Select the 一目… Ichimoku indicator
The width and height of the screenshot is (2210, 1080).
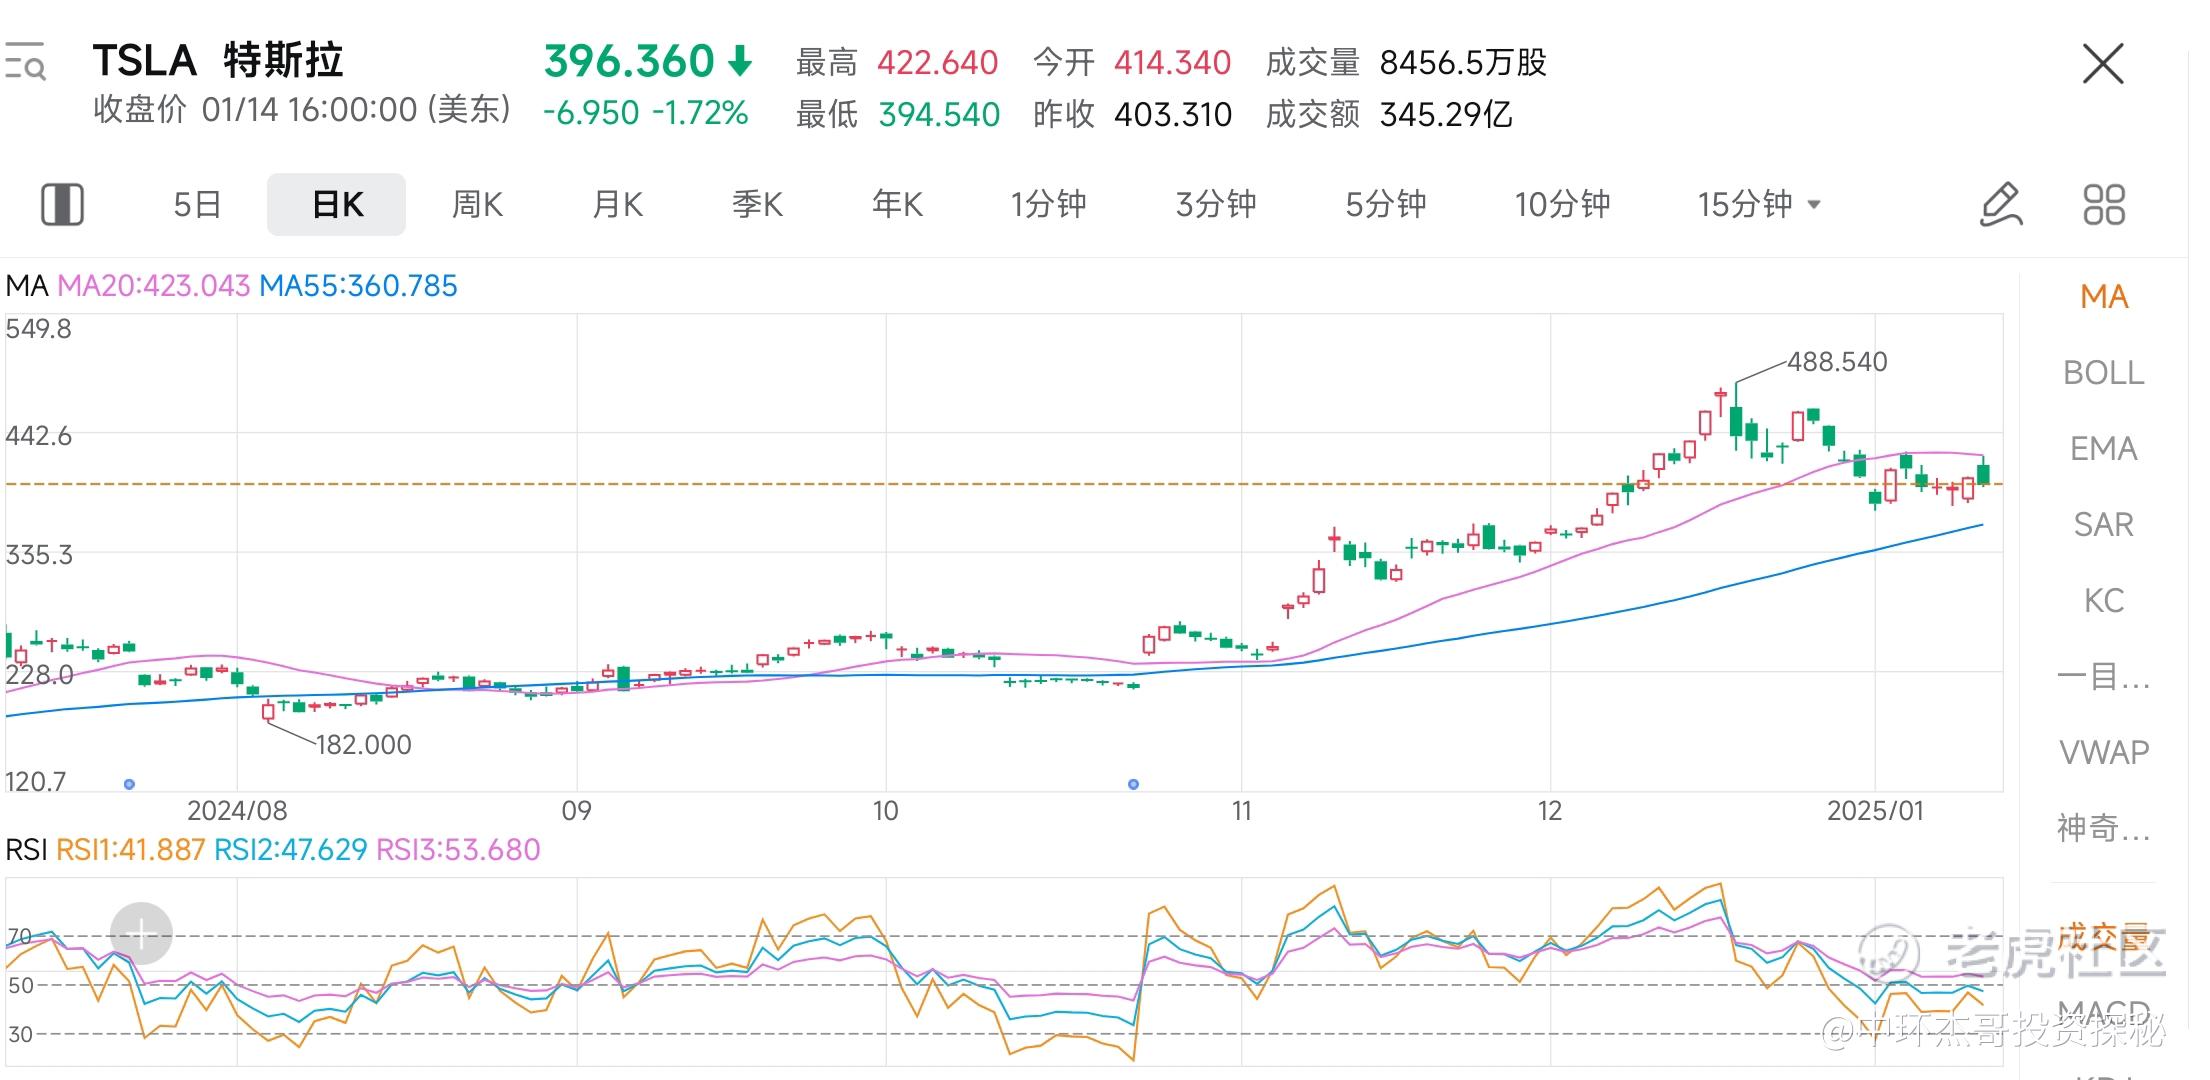tap(2104, 677)
